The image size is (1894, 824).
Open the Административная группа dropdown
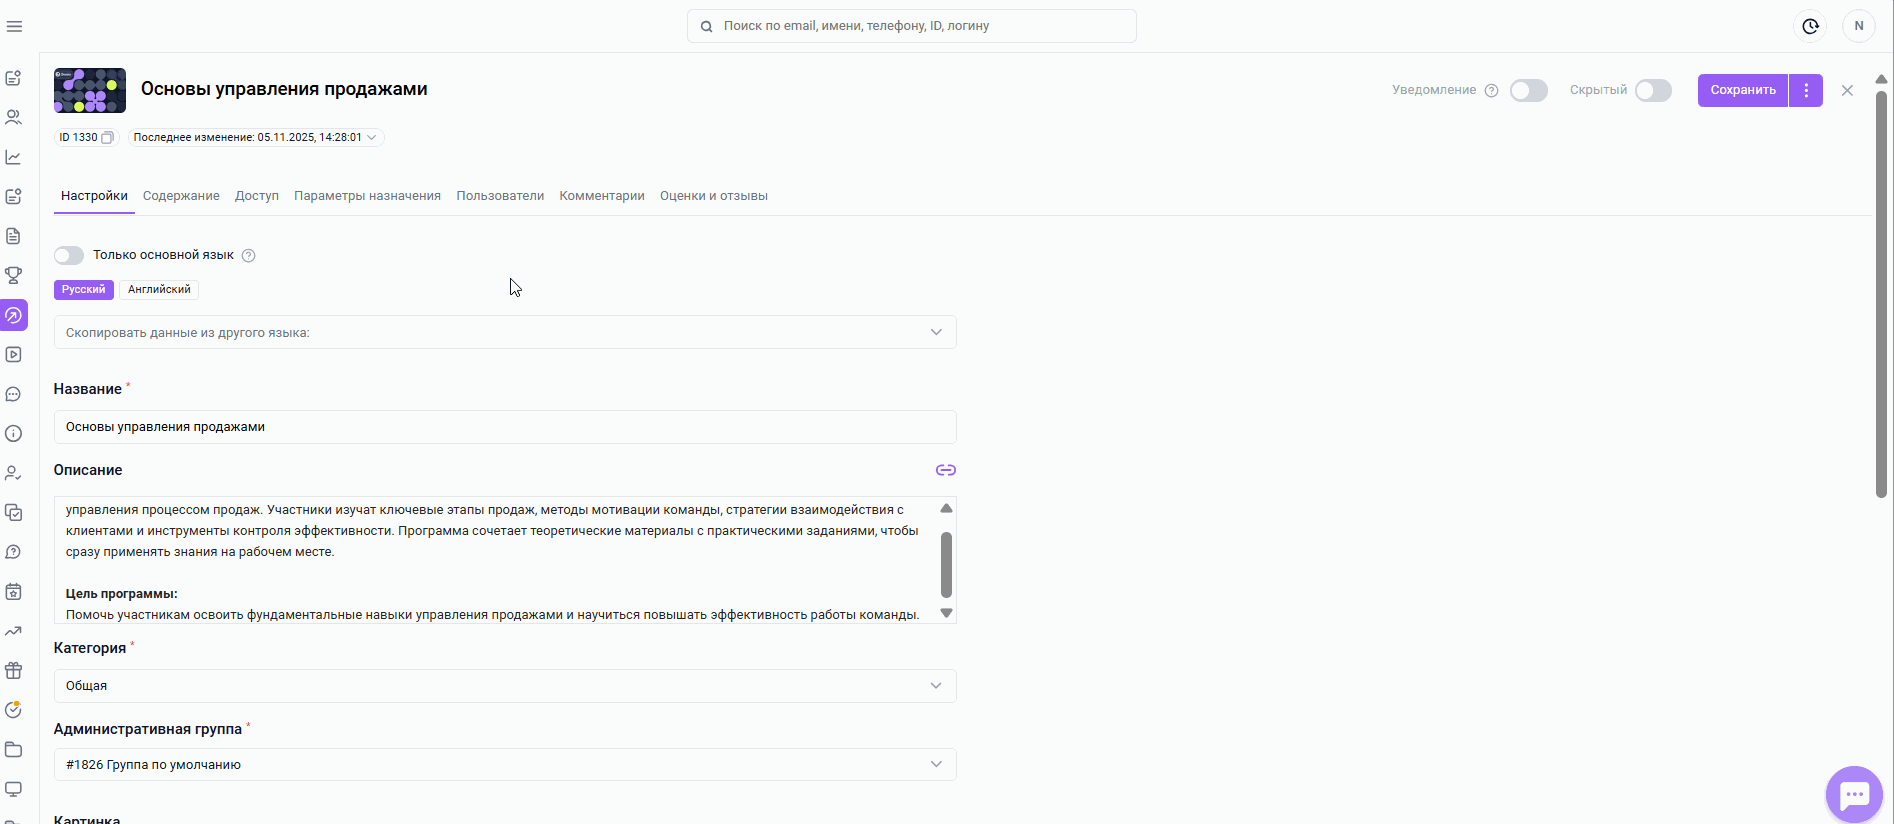click(x=505, y=765)
